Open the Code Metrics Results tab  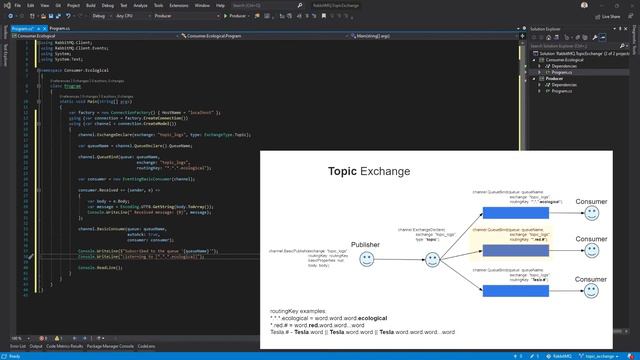64,346
